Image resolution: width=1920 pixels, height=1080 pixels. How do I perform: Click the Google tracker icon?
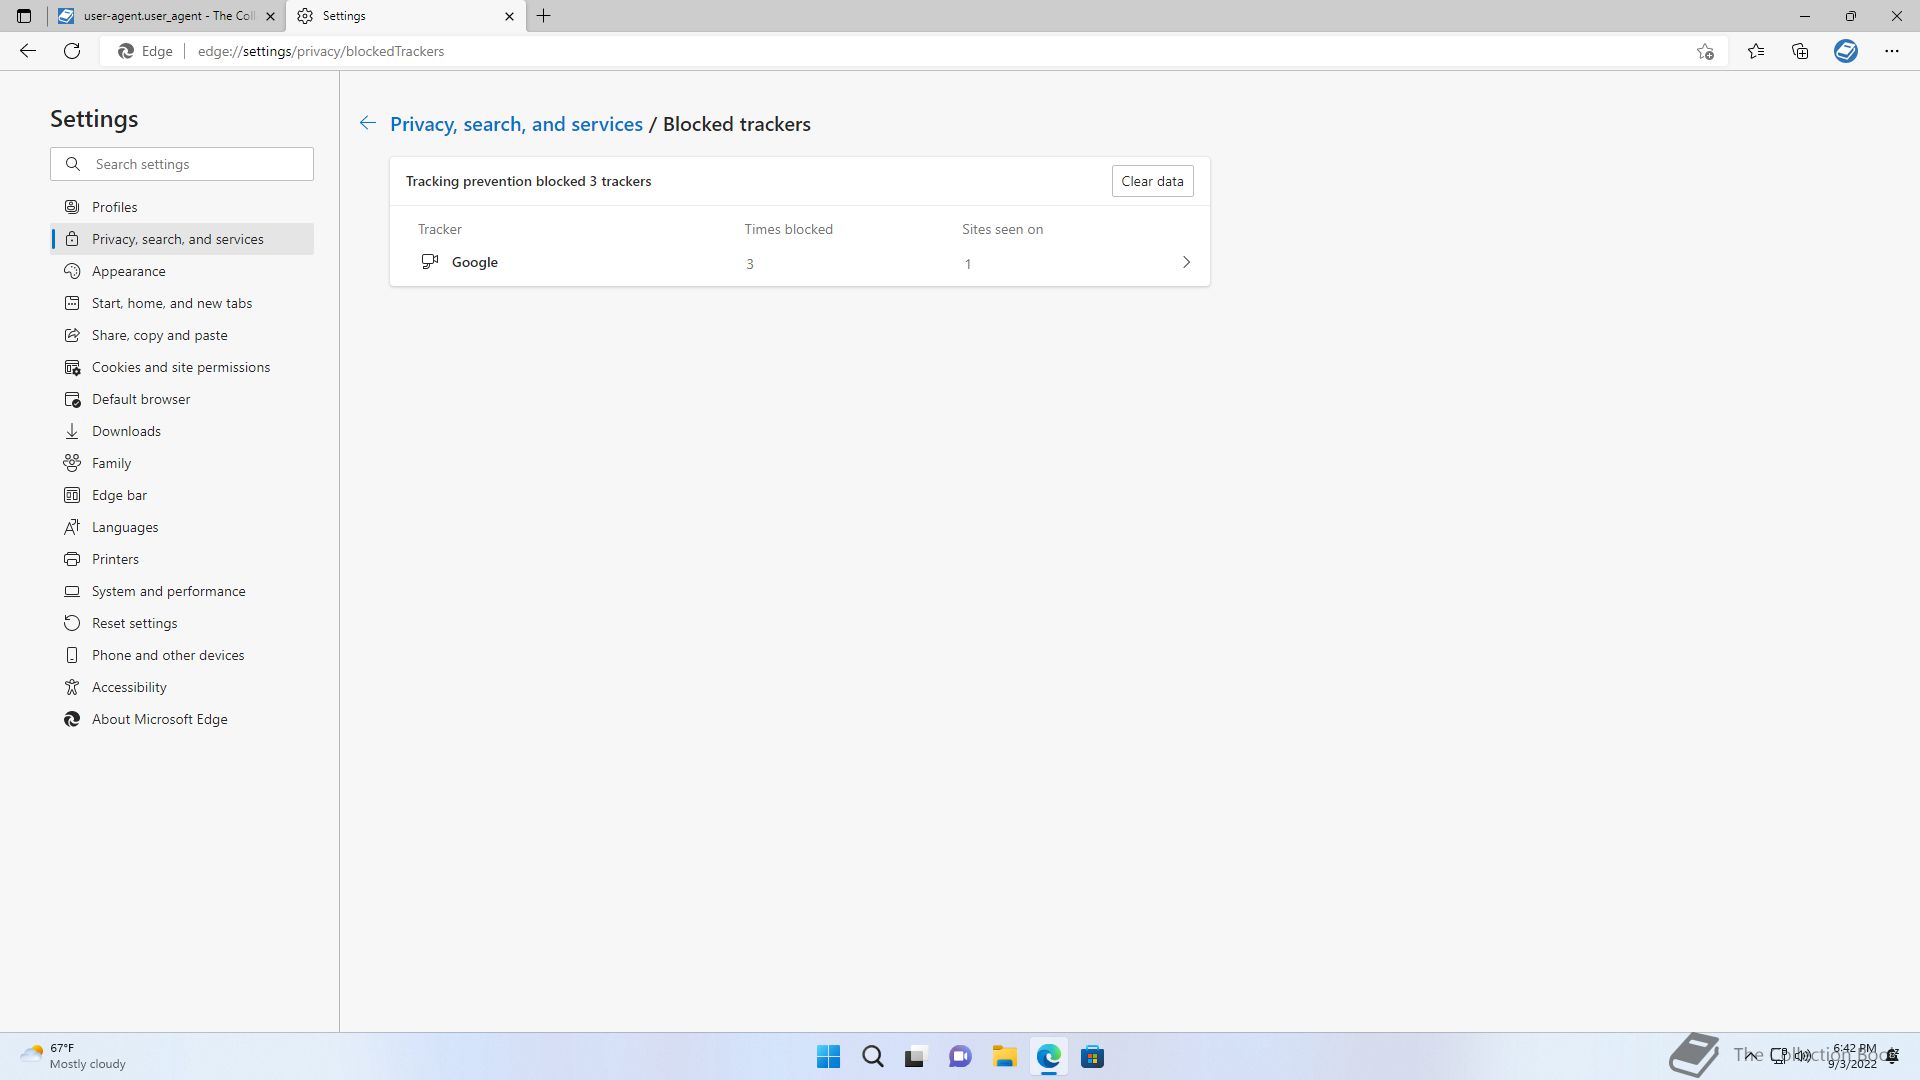(430, 262)
